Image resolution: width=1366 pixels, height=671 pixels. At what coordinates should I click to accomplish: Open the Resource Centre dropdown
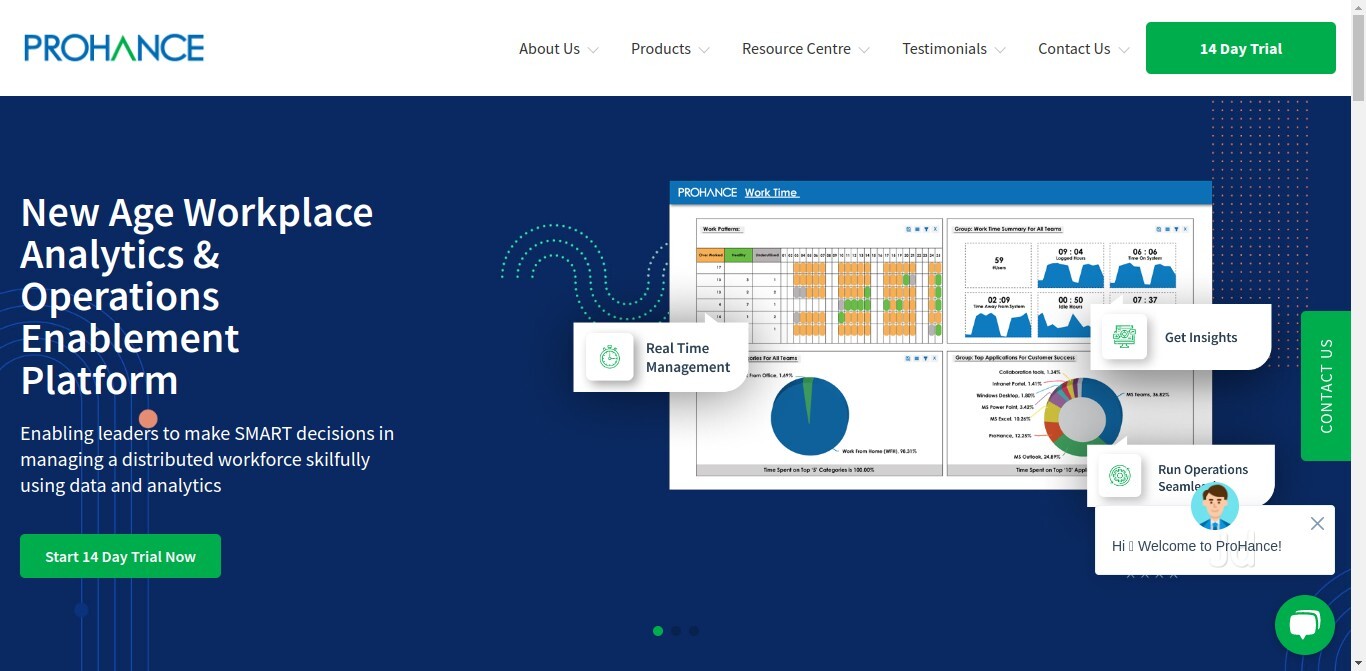point(805,49)
